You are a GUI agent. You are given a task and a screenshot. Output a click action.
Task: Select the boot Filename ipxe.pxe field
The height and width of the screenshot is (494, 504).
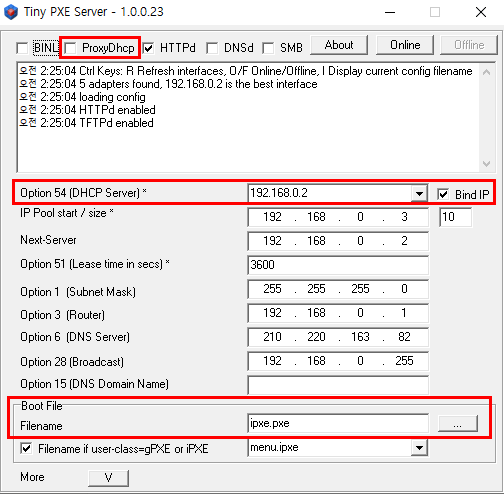(338, 423)
